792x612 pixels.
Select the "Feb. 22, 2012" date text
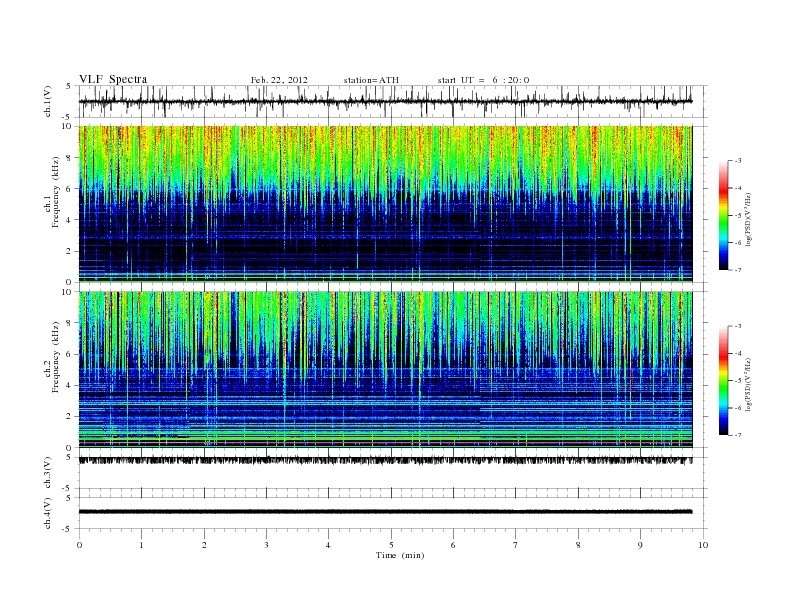tap(279, 80)
